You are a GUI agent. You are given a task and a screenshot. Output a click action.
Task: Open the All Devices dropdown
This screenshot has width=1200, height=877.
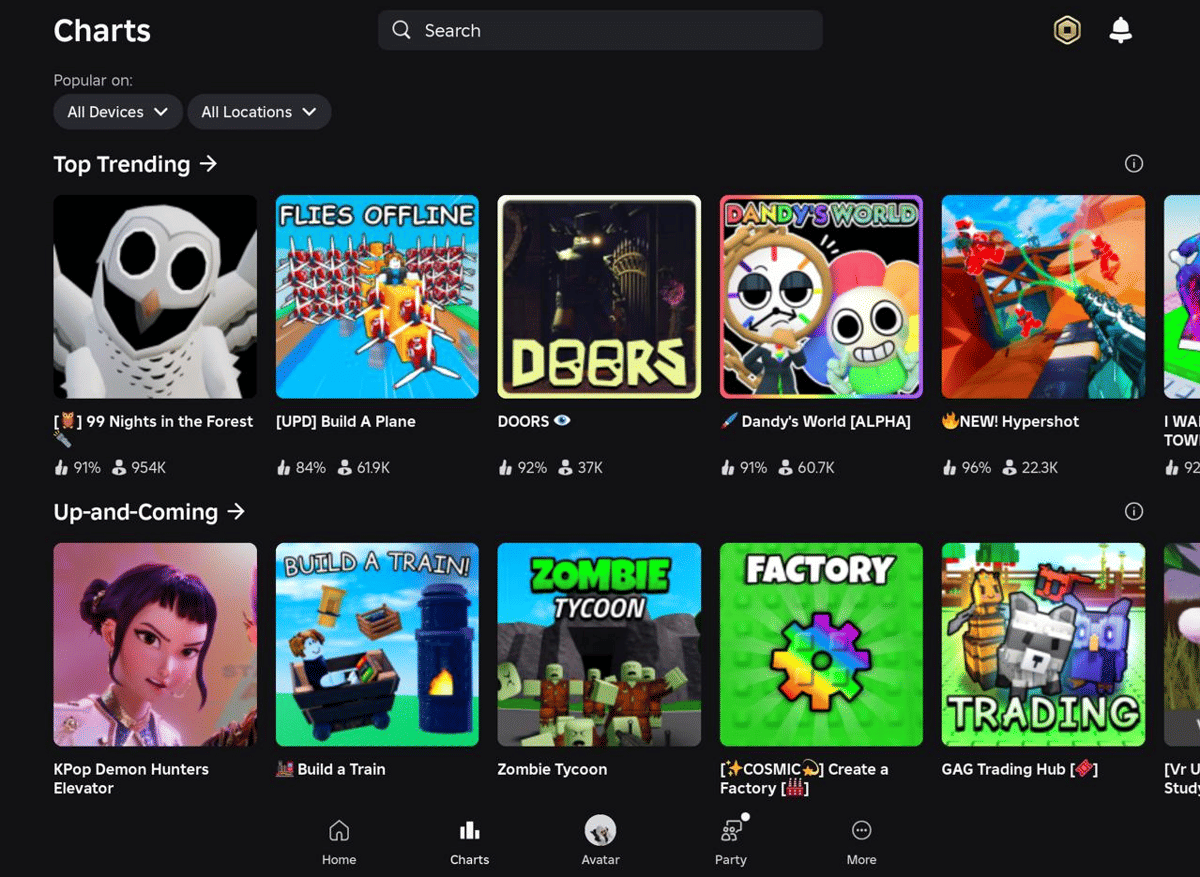117,111
